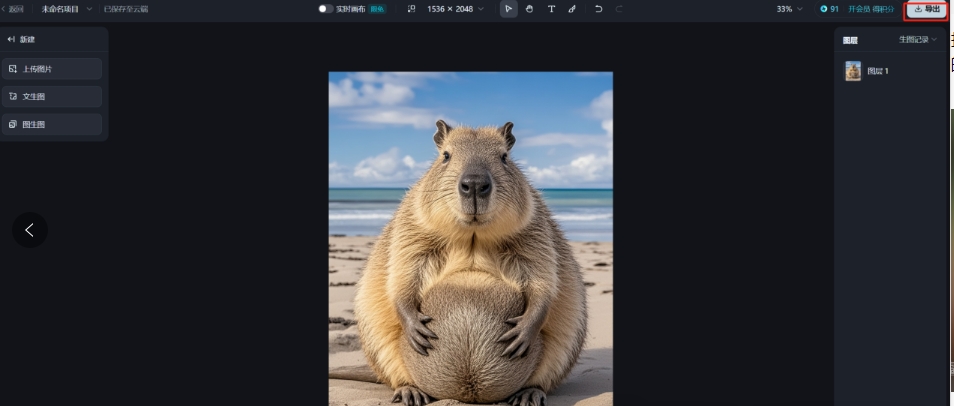Select the 图层 1 layer thumbnail
Screen dimensions: 954x406
[x=853, y=71]
